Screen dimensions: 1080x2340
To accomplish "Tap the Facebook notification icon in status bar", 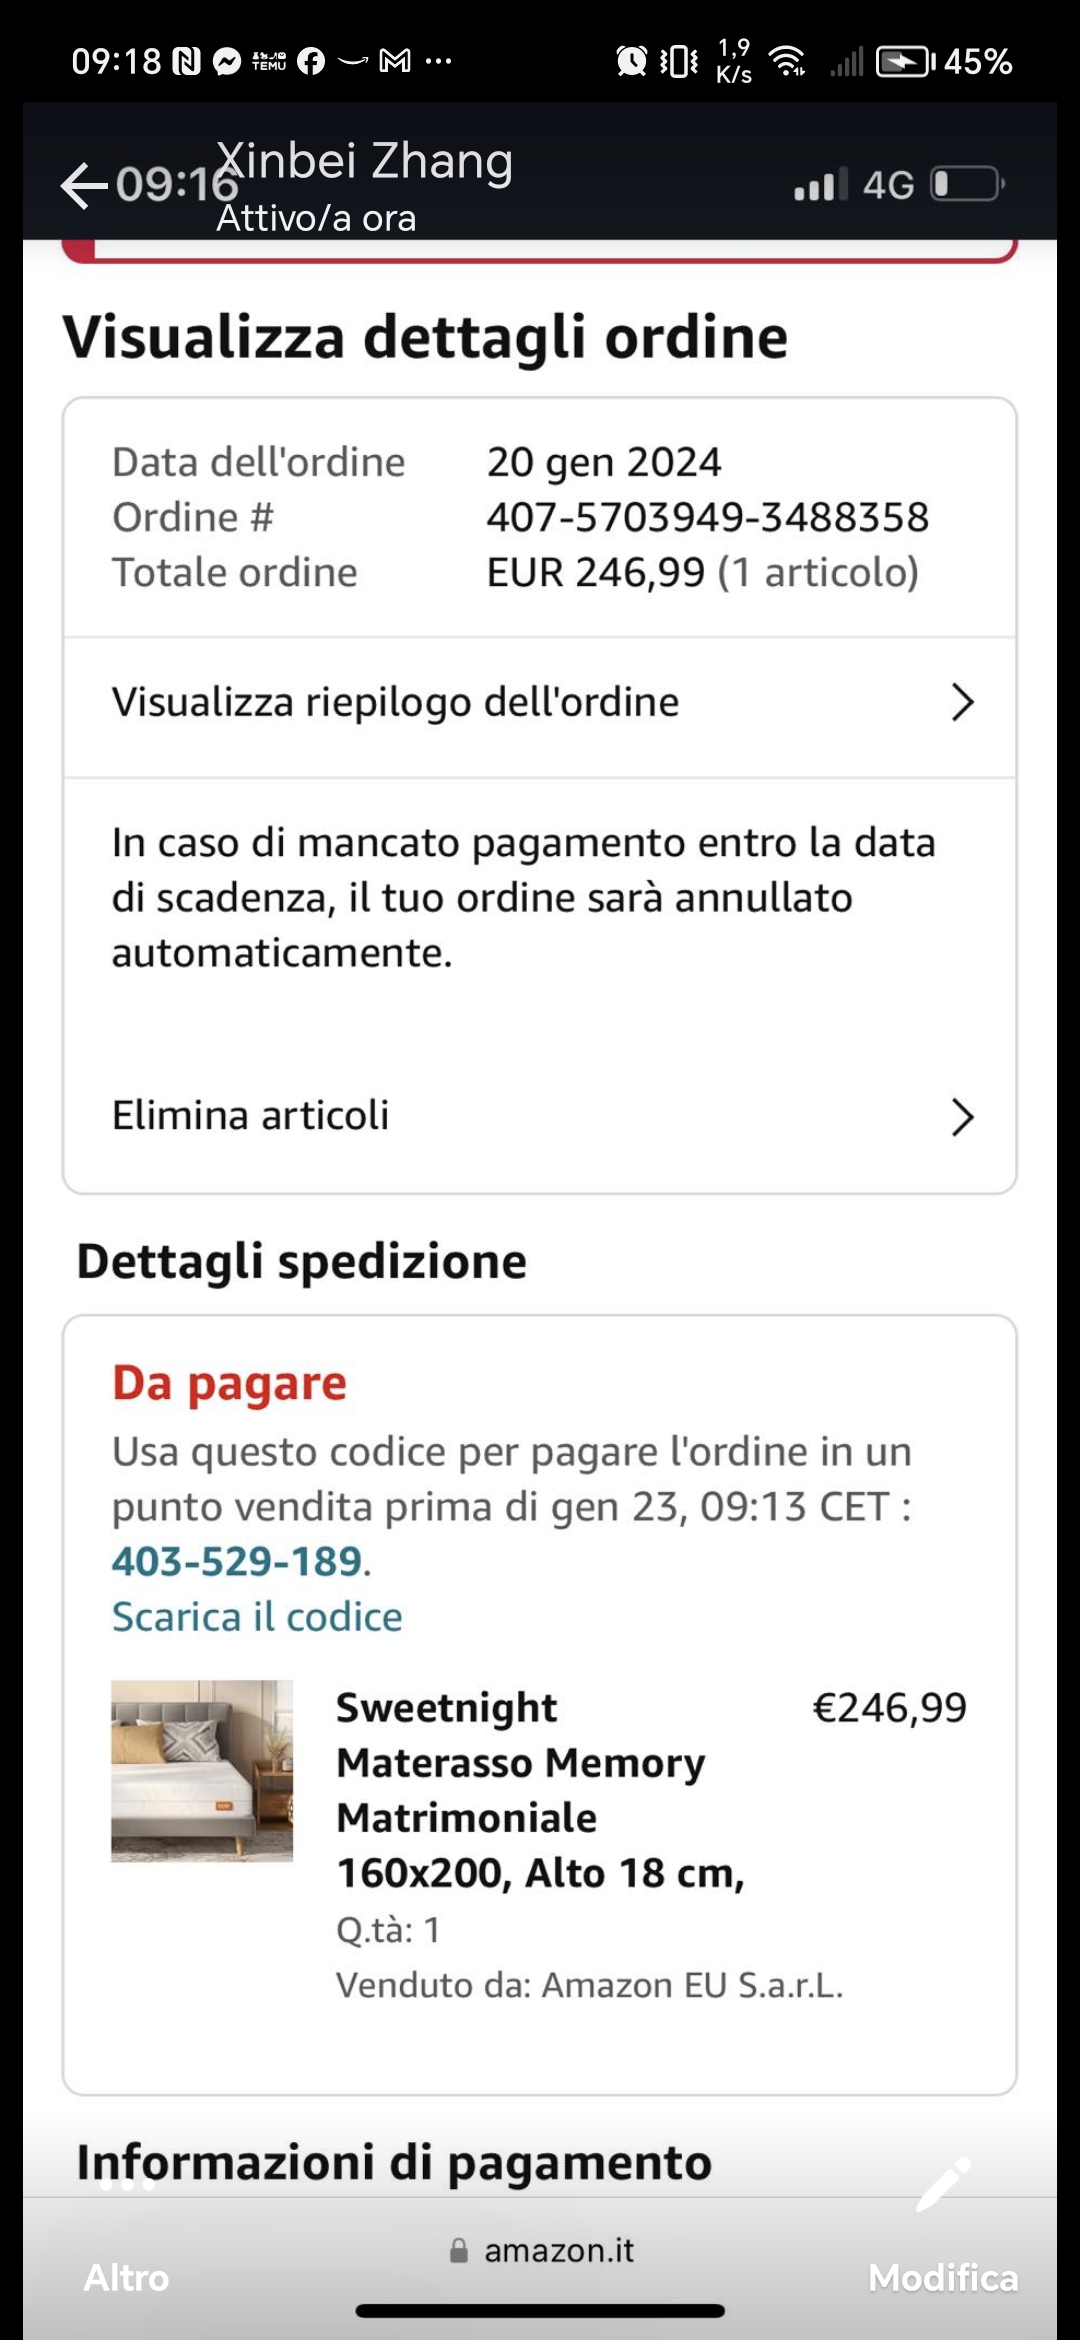I will (x=311, y=62).
